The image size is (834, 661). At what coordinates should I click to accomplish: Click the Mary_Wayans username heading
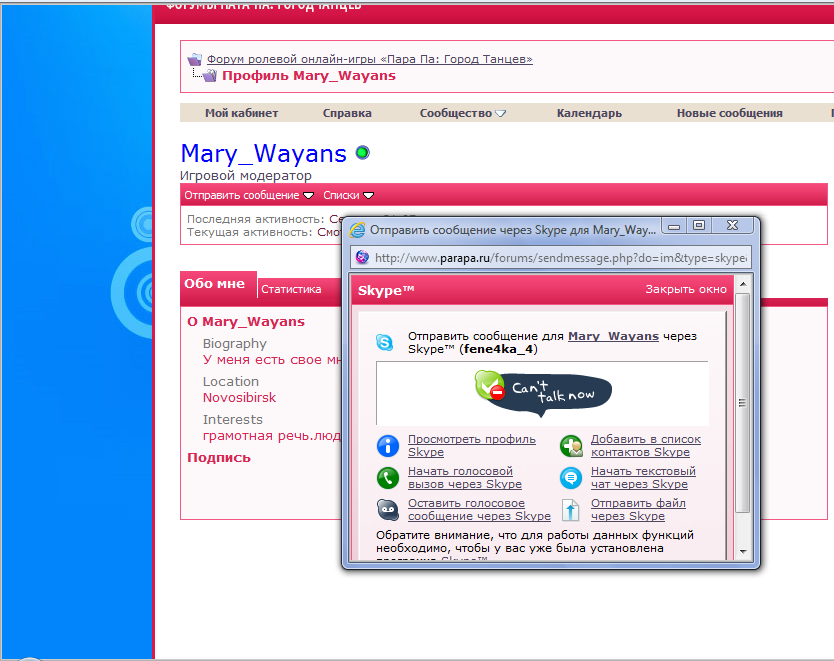tap(264, 154)
